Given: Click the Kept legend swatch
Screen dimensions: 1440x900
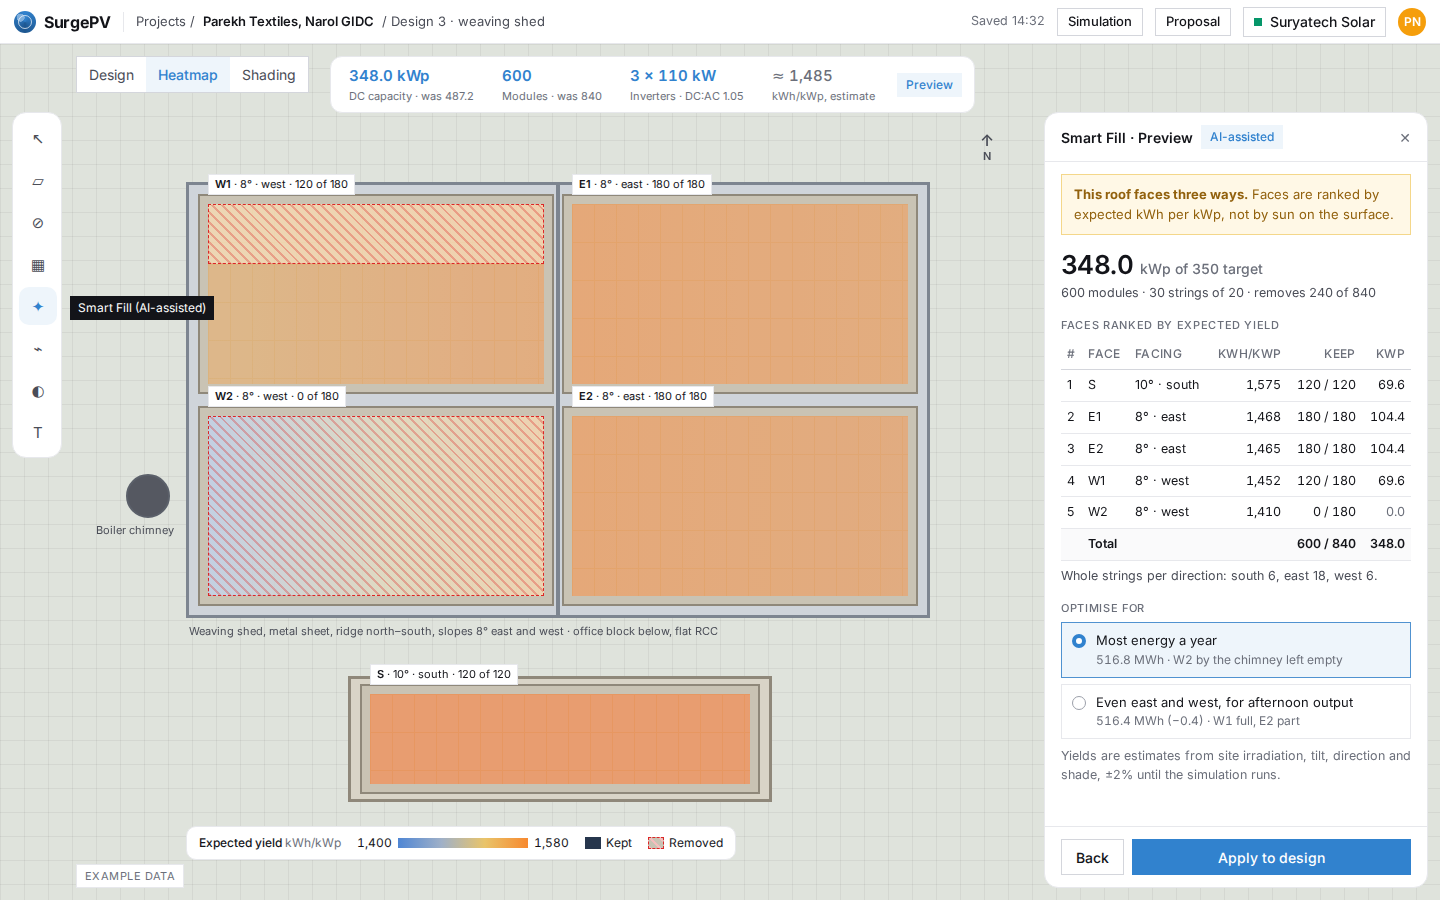Looking at the screenshot, I should [593, 843].
